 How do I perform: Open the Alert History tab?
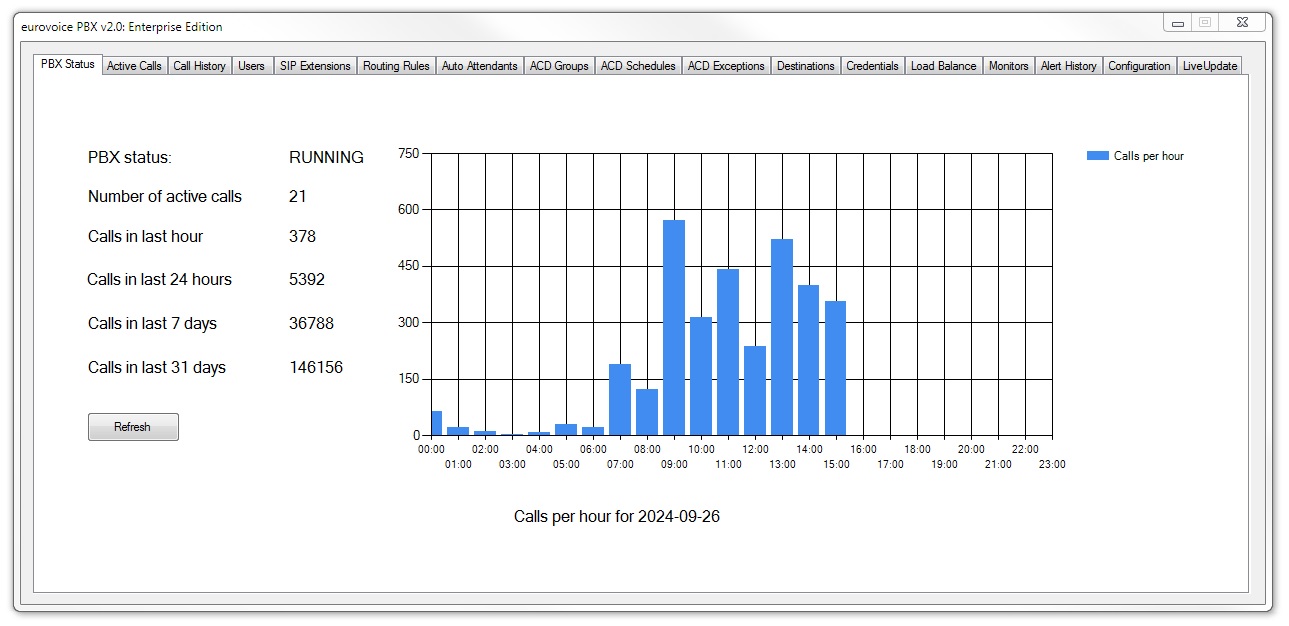tap(1068, 66)
